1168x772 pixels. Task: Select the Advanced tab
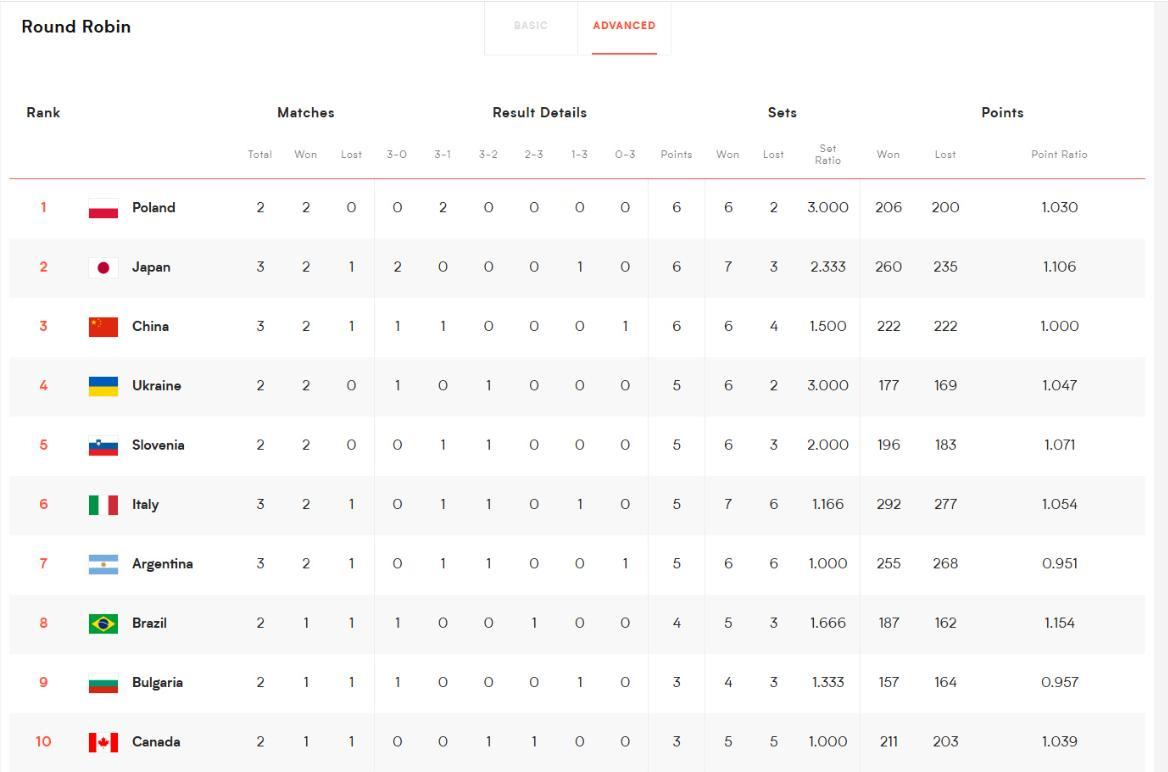point(624,26)
